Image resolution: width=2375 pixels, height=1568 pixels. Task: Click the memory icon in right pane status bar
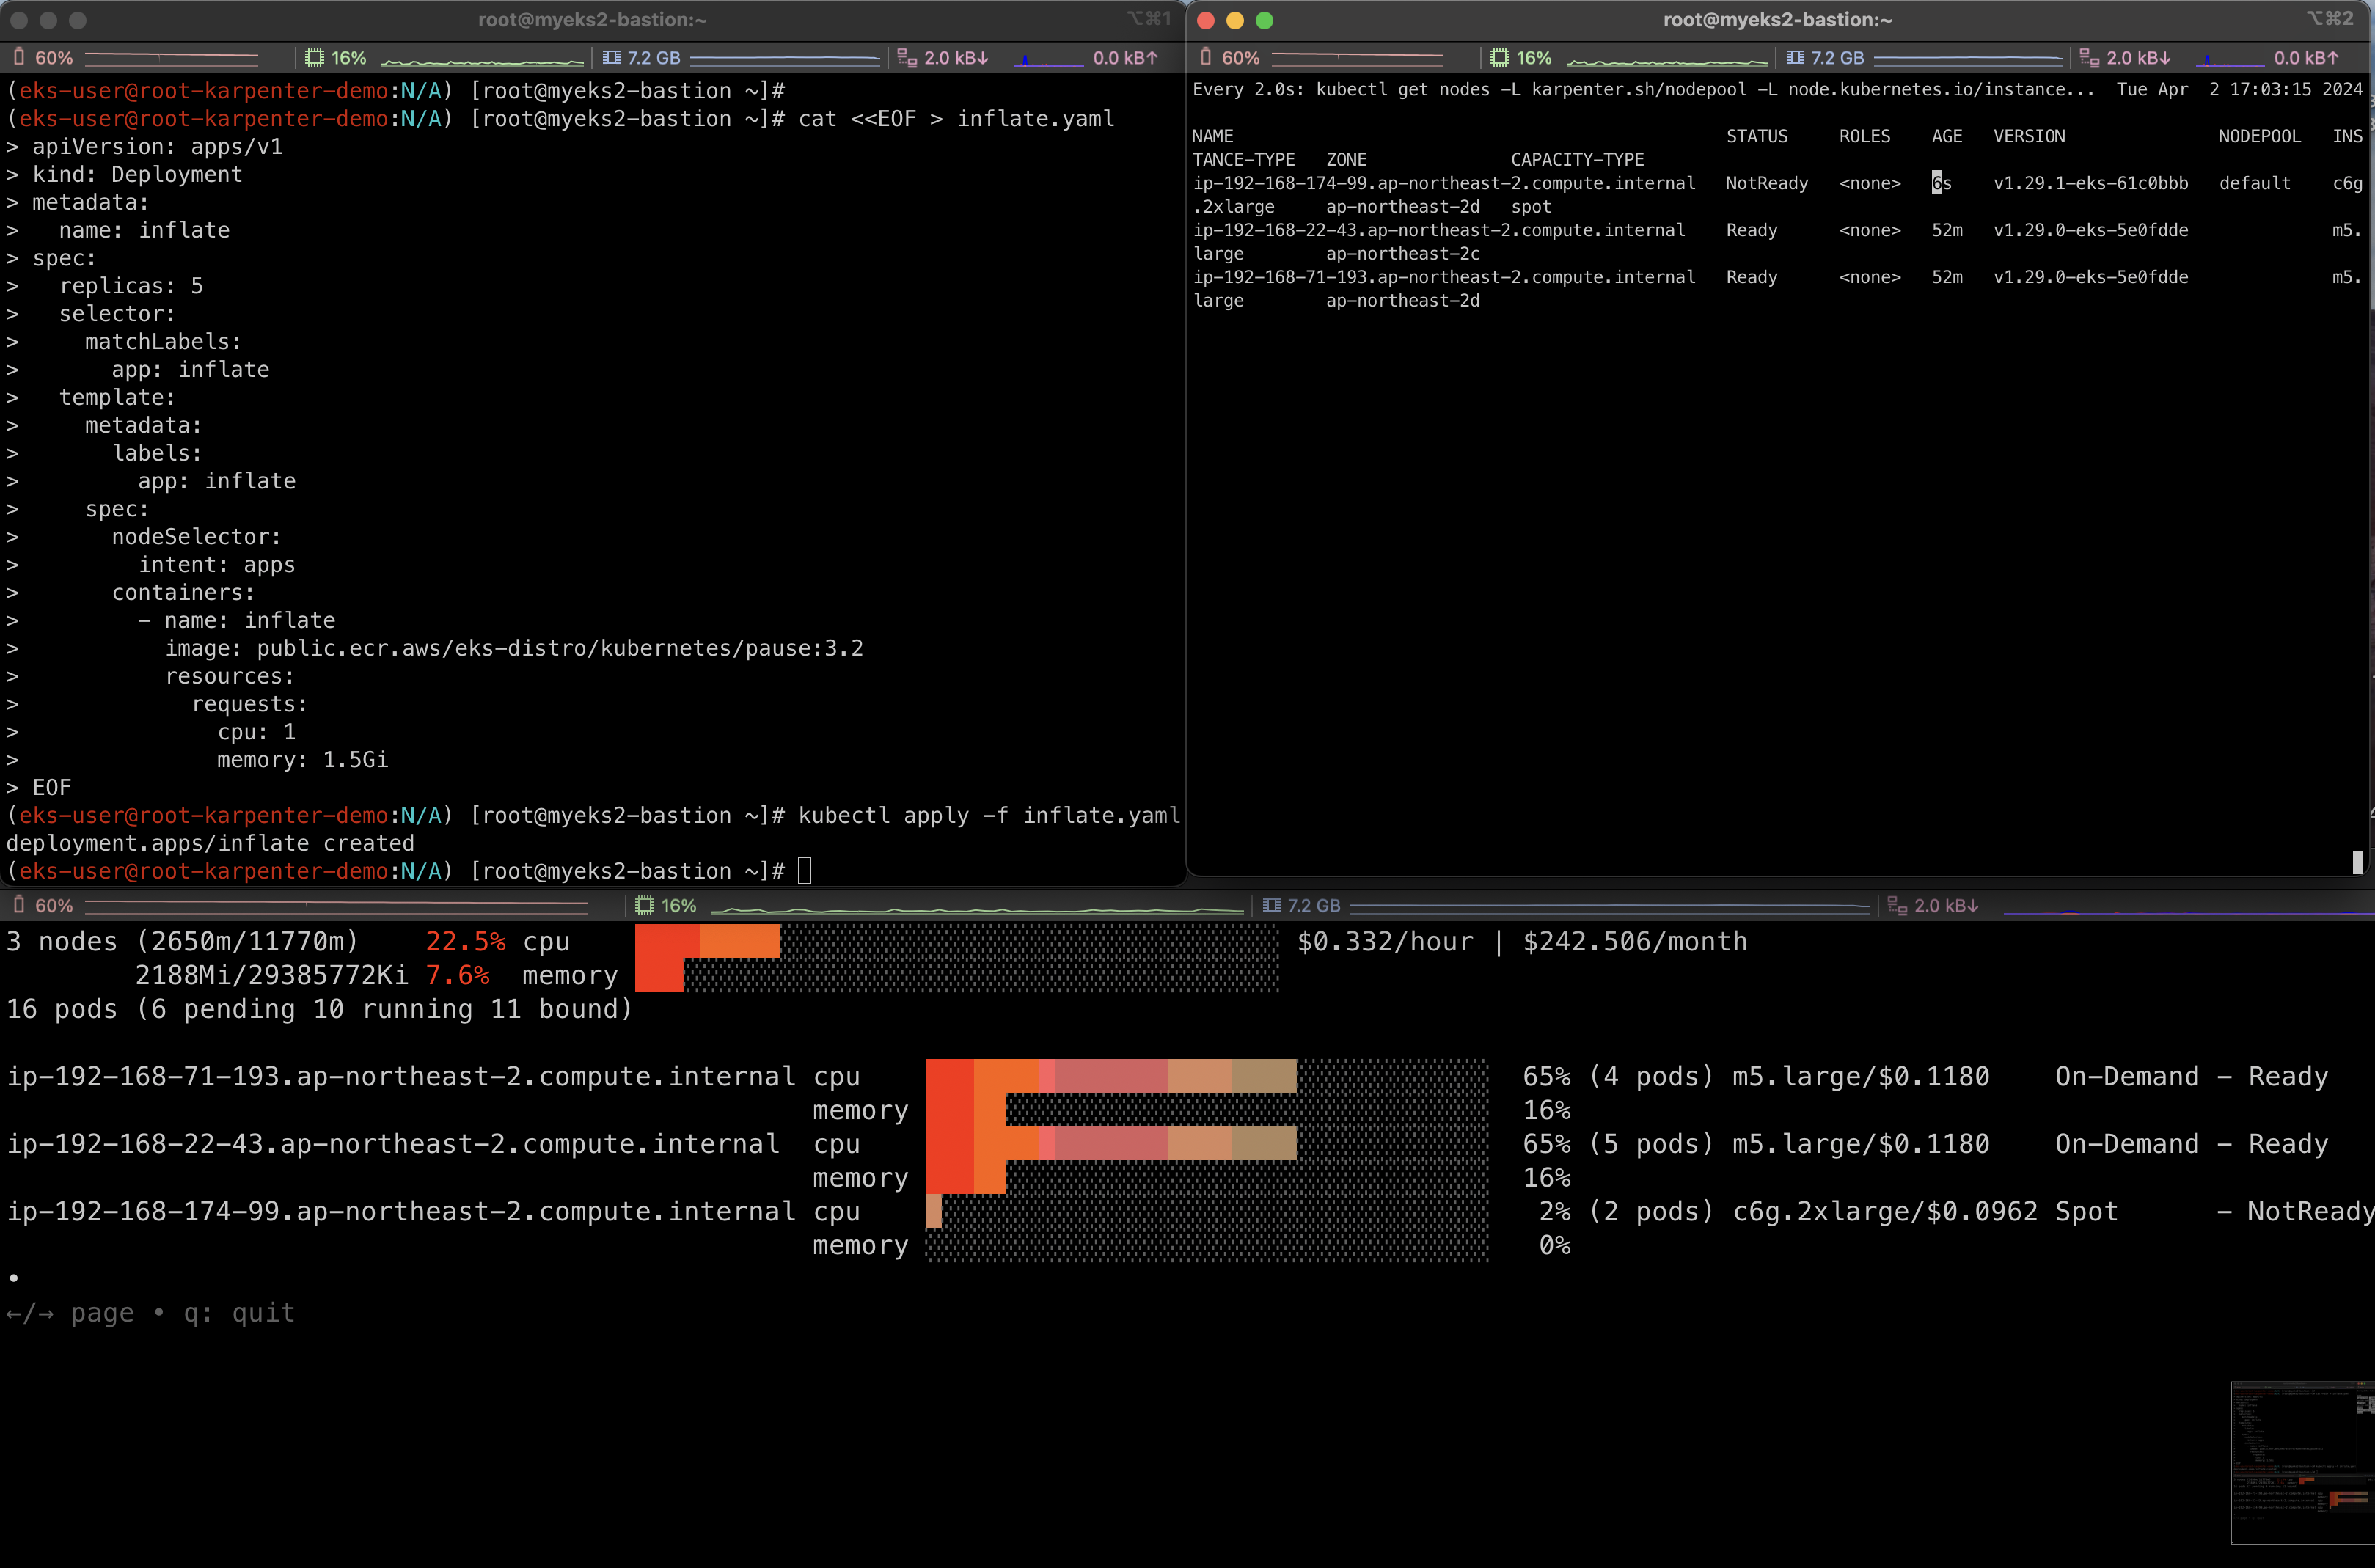coord(1795,57)
